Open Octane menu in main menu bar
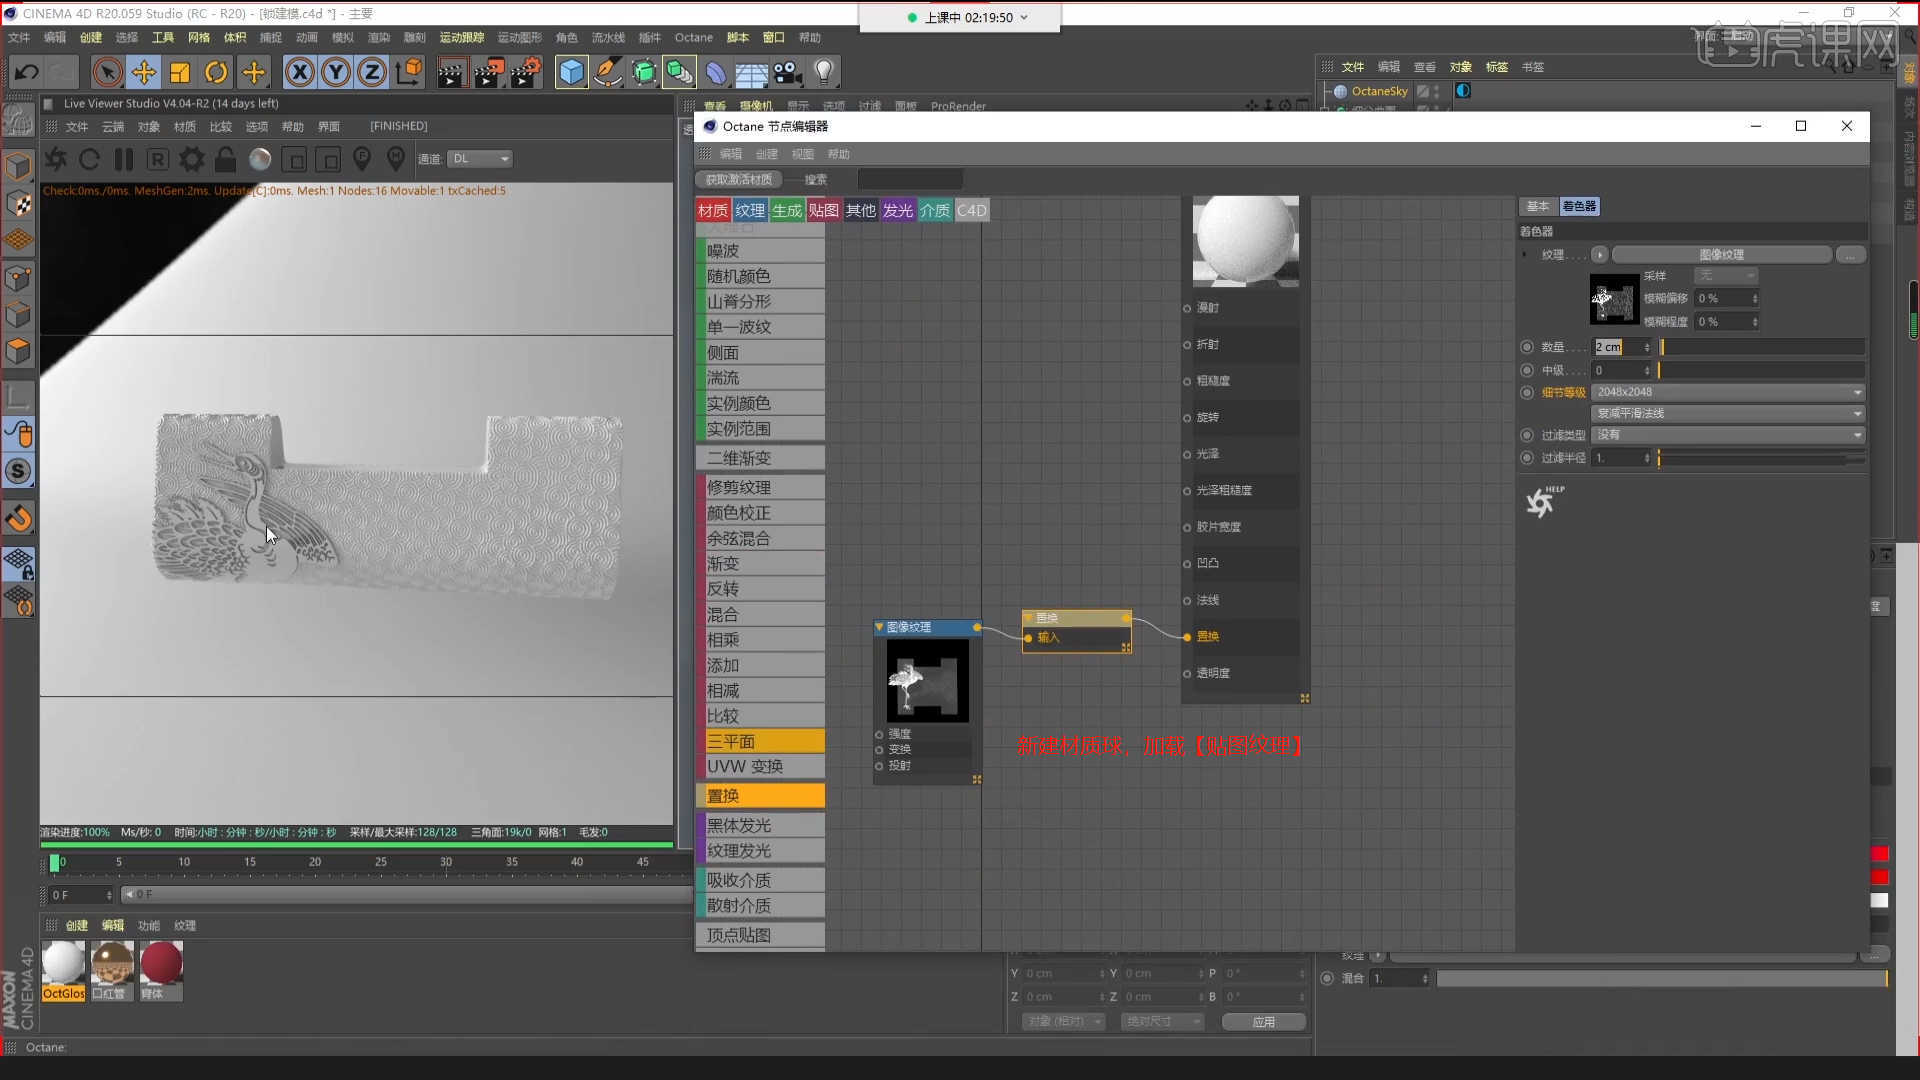This screenshot has height=1080, width=1920. [693, 38]
